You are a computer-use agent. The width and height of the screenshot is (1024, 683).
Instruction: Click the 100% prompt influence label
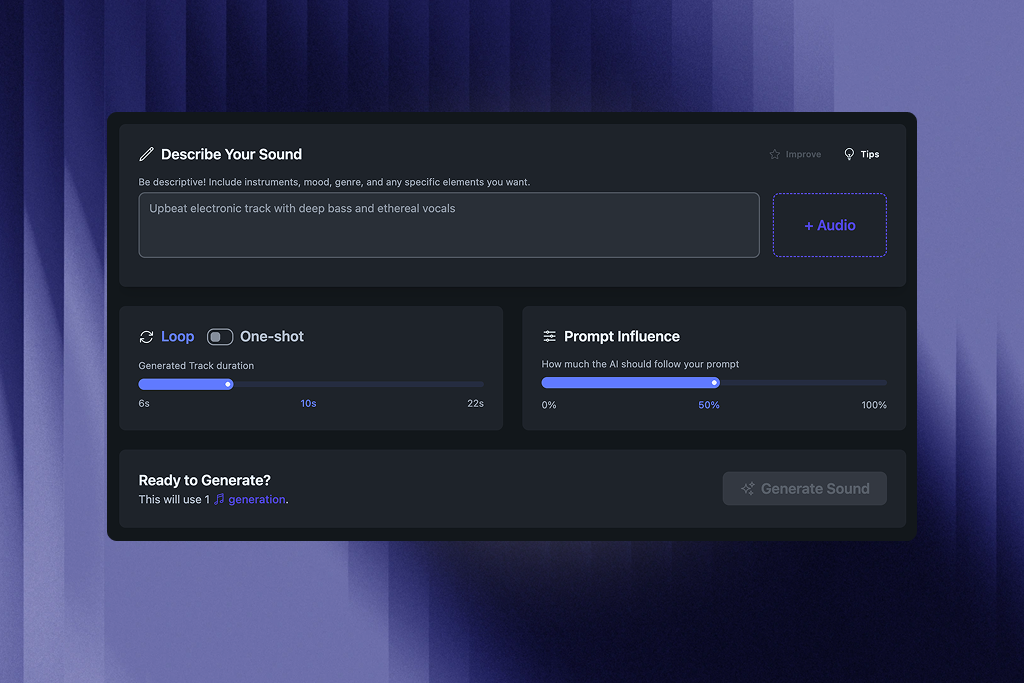tap(873, 405)
